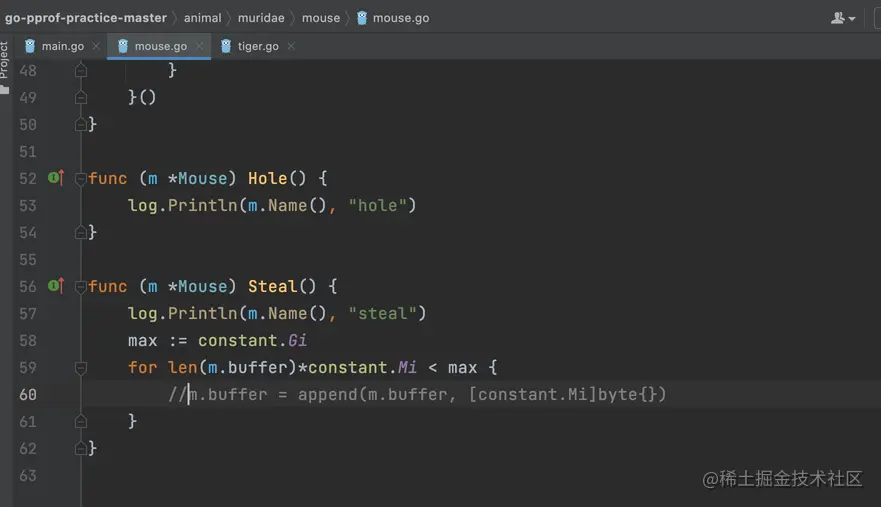Screen dimensions: 881x507
Task: Click the 'for' keyword on line 59
Action: point(142,367)
